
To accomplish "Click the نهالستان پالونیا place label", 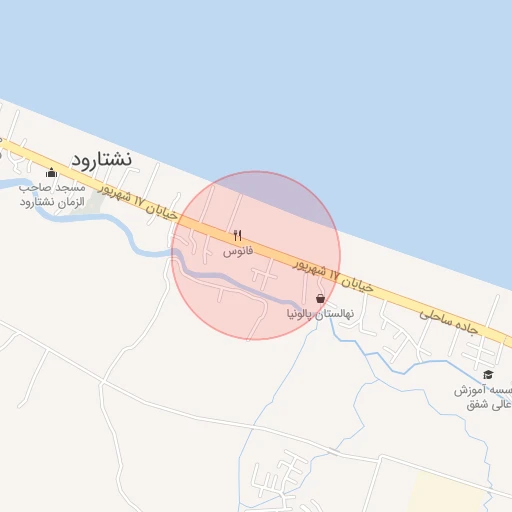I will point(320,314).
